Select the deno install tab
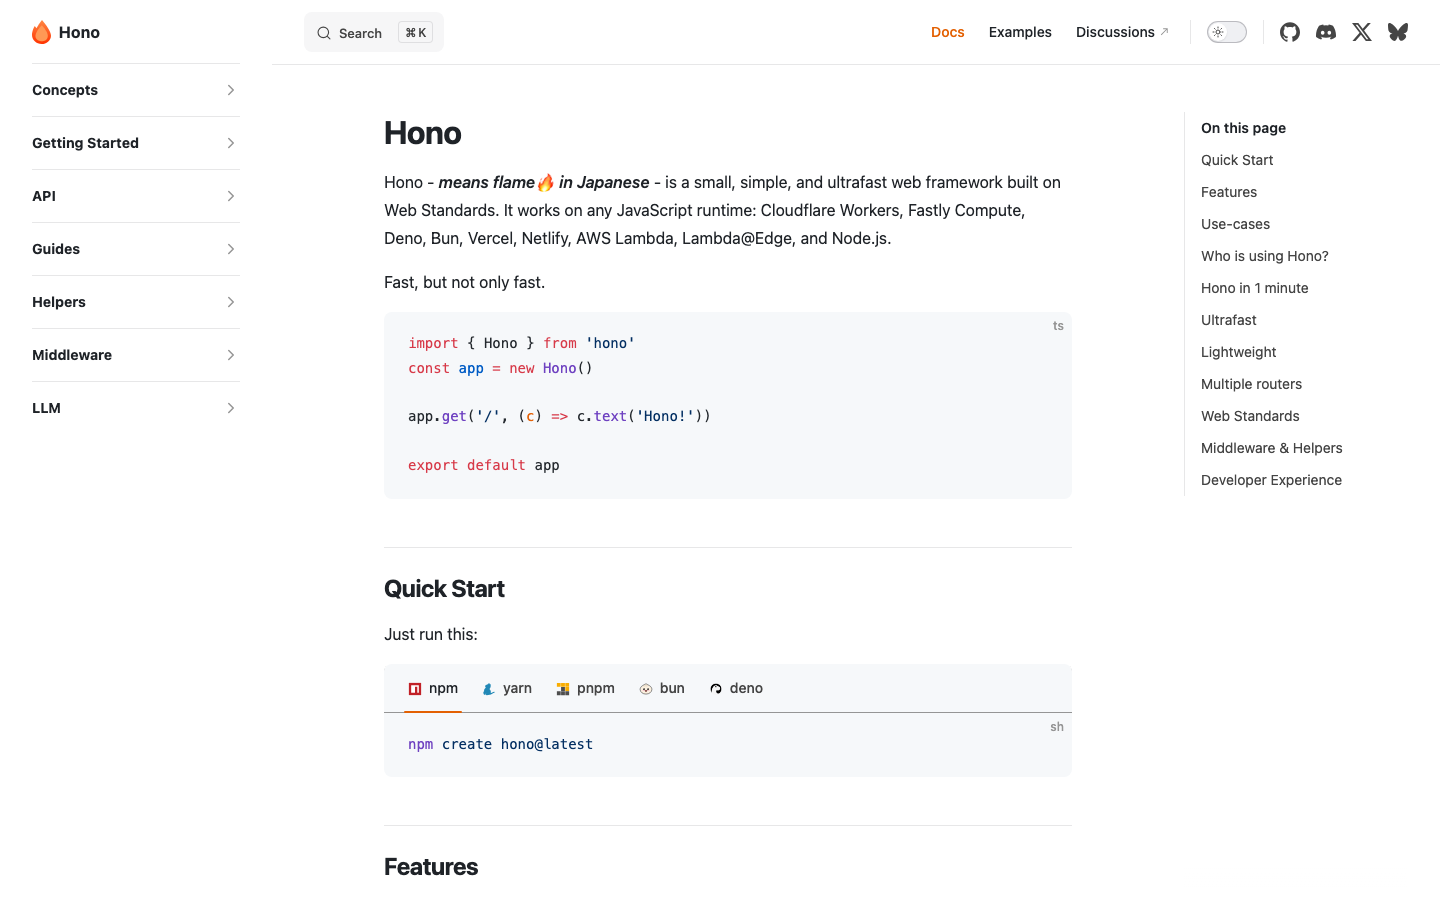This screenshot has width=1440, height=900. coord(736,688)
